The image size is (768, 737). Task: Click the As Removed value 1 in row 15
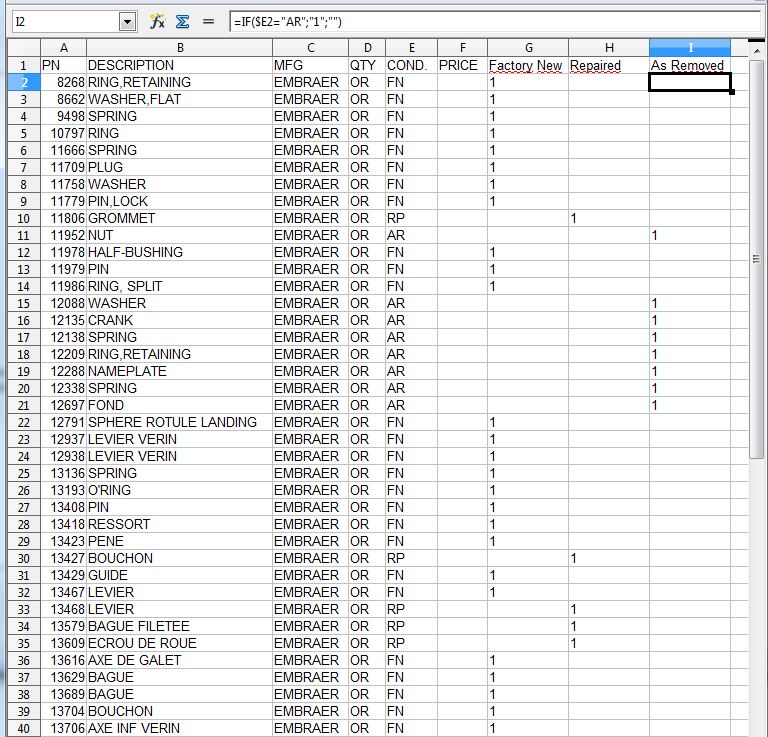pos(690,304)
